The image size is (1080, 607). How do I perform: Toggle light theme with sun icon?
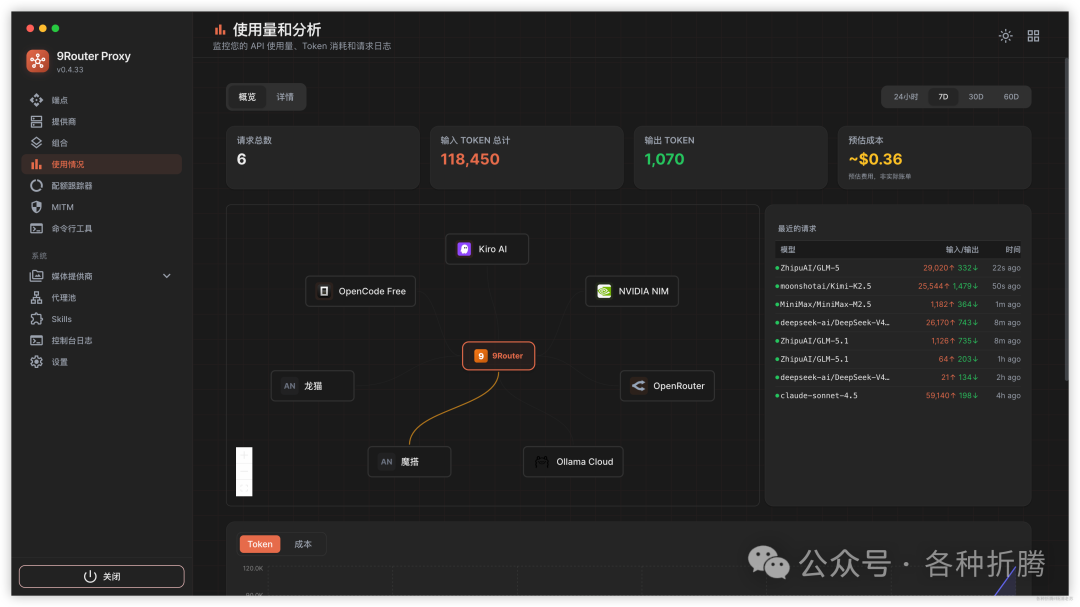coord(1006,36)
